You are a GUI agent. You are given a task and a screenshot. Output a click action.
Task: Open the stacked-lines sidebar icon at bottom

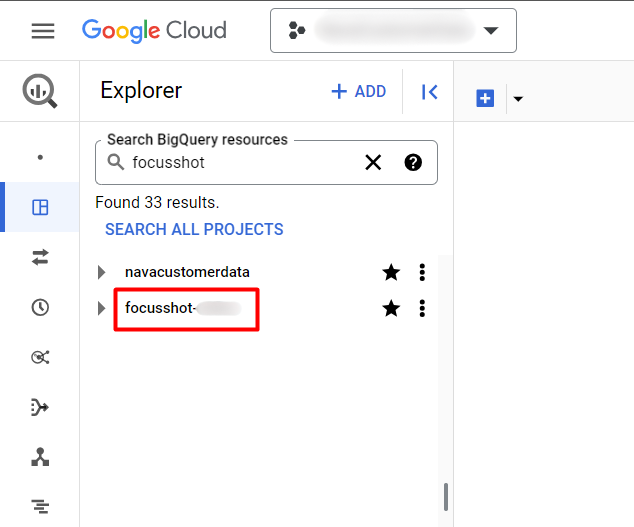40,507
